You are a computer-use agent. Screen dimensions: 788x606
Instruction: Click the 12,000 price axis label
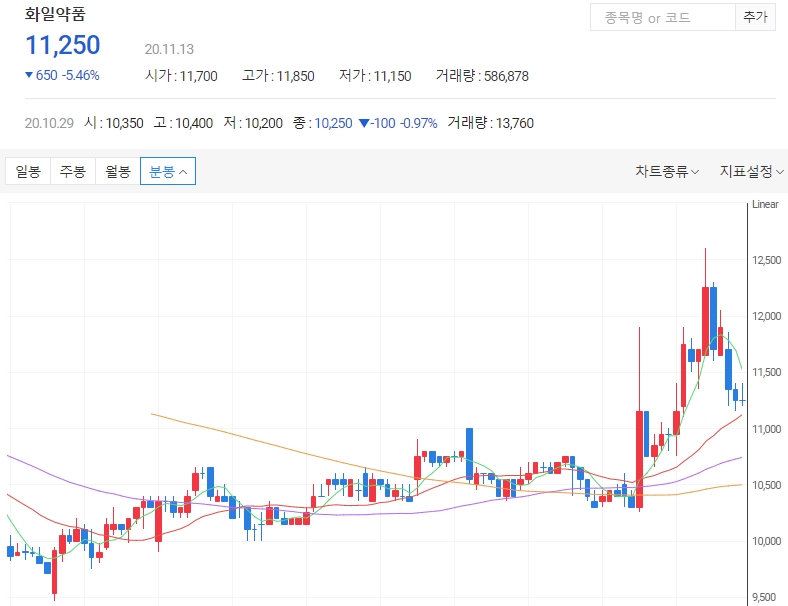tap(766, 316)
